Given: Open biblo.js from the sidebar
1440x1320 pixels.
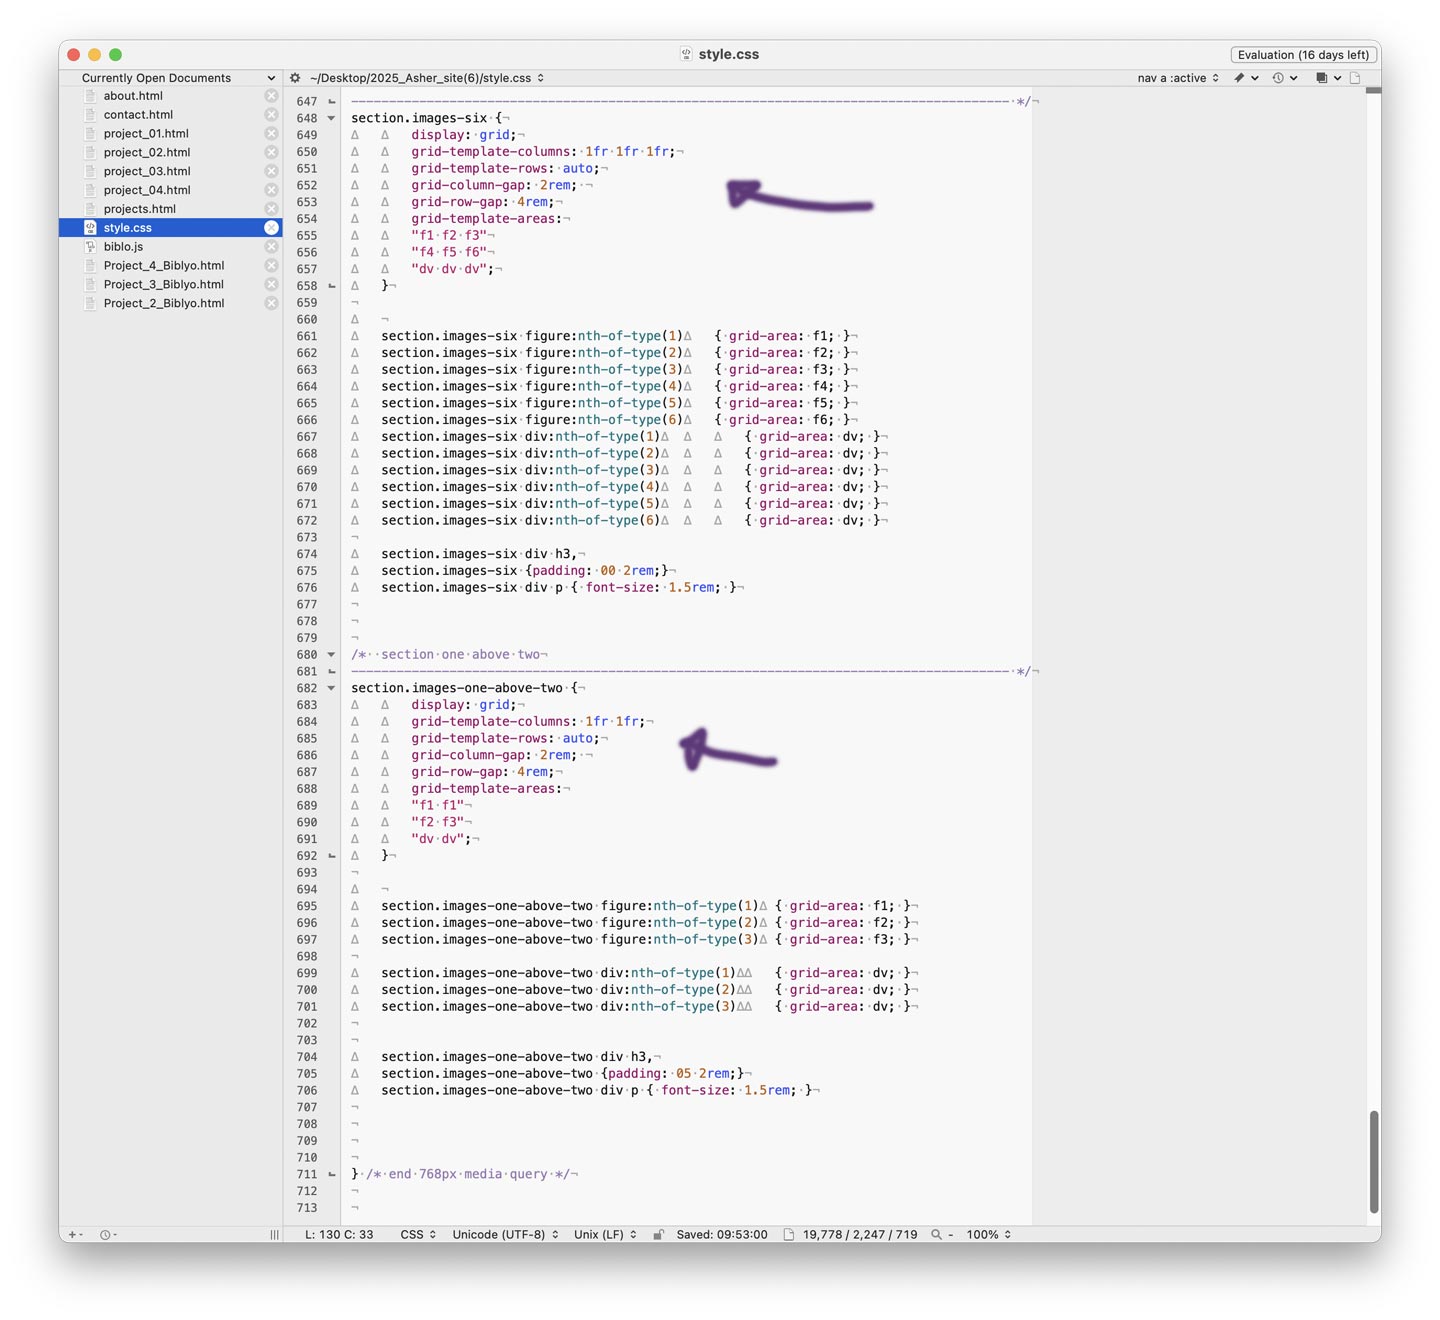Looking at the screenshot, I should [123, 247].
